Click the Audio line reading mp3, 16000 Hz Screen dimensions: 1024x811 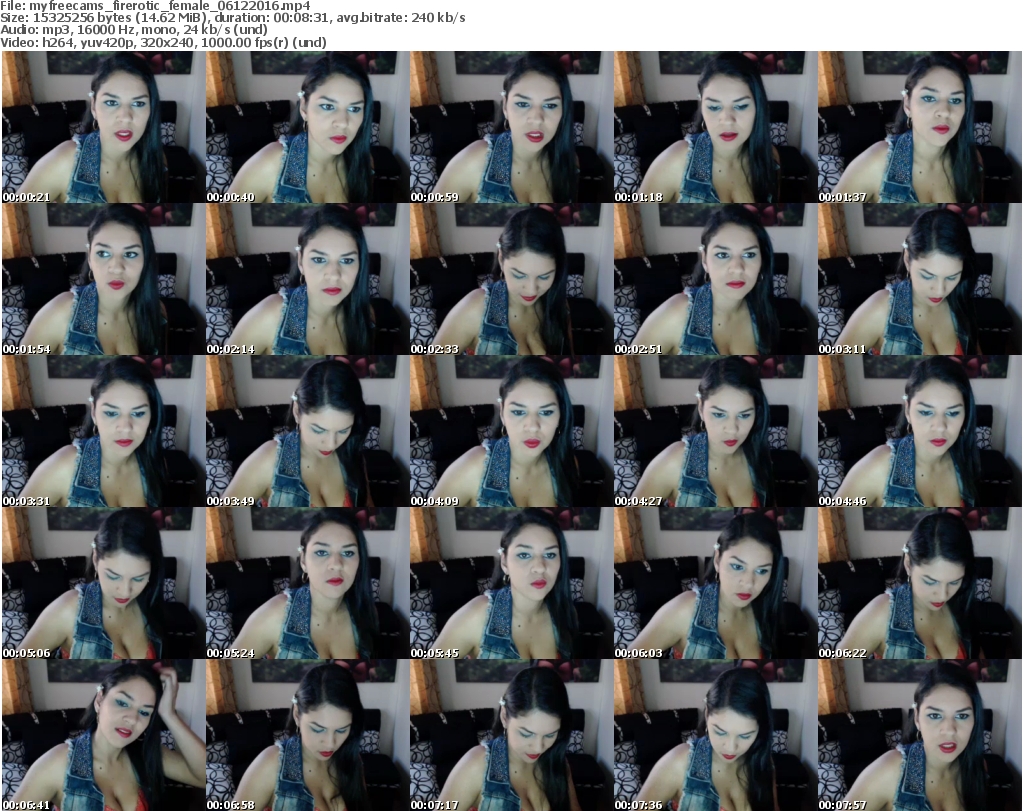(134, 30)
